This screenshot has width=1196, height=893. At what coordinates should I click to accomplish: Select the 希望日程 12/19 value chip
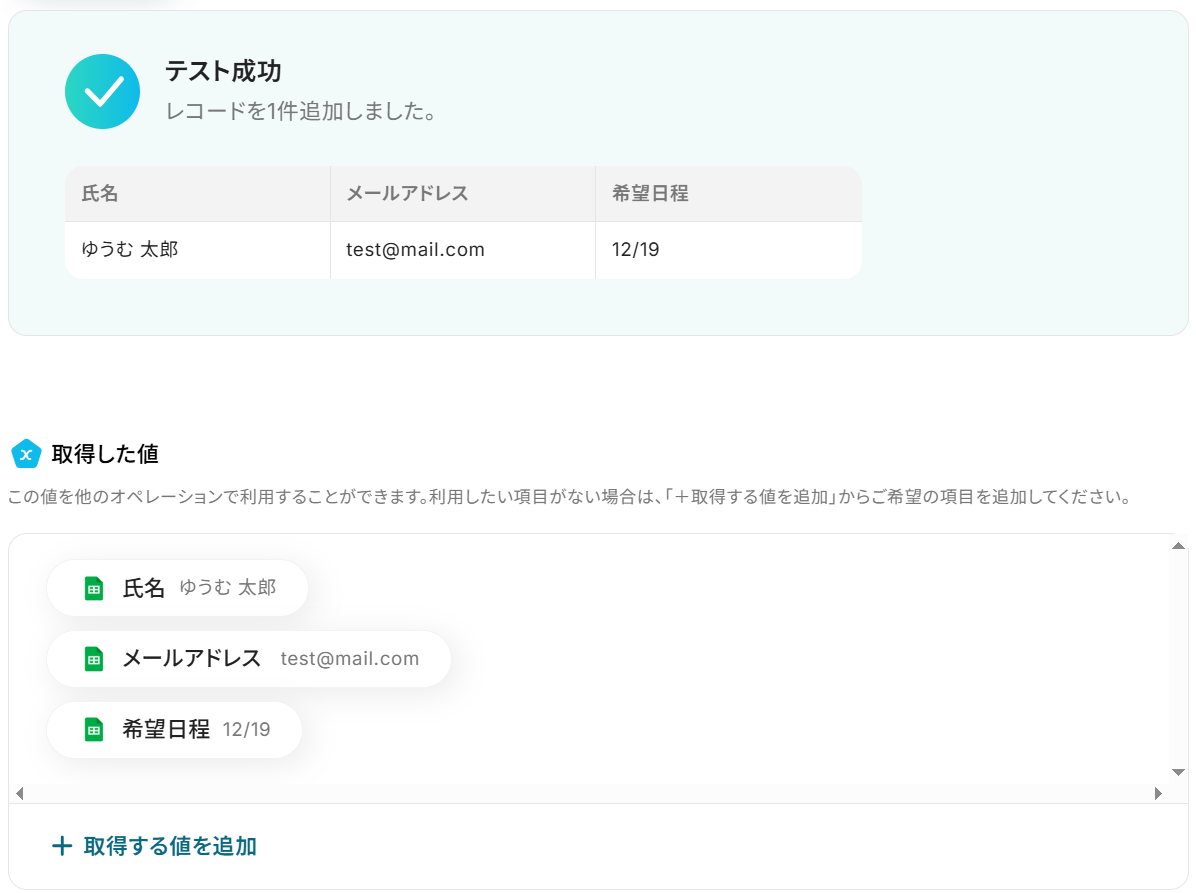click(175, 730)
